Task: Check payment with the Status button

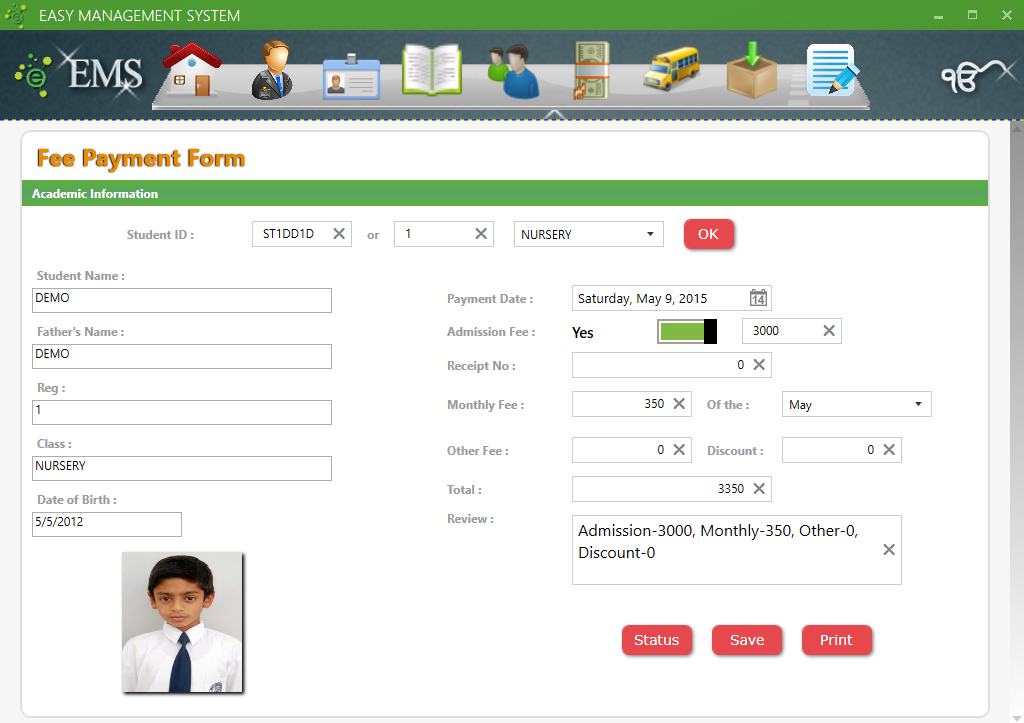Action: (x=656, y=640)
